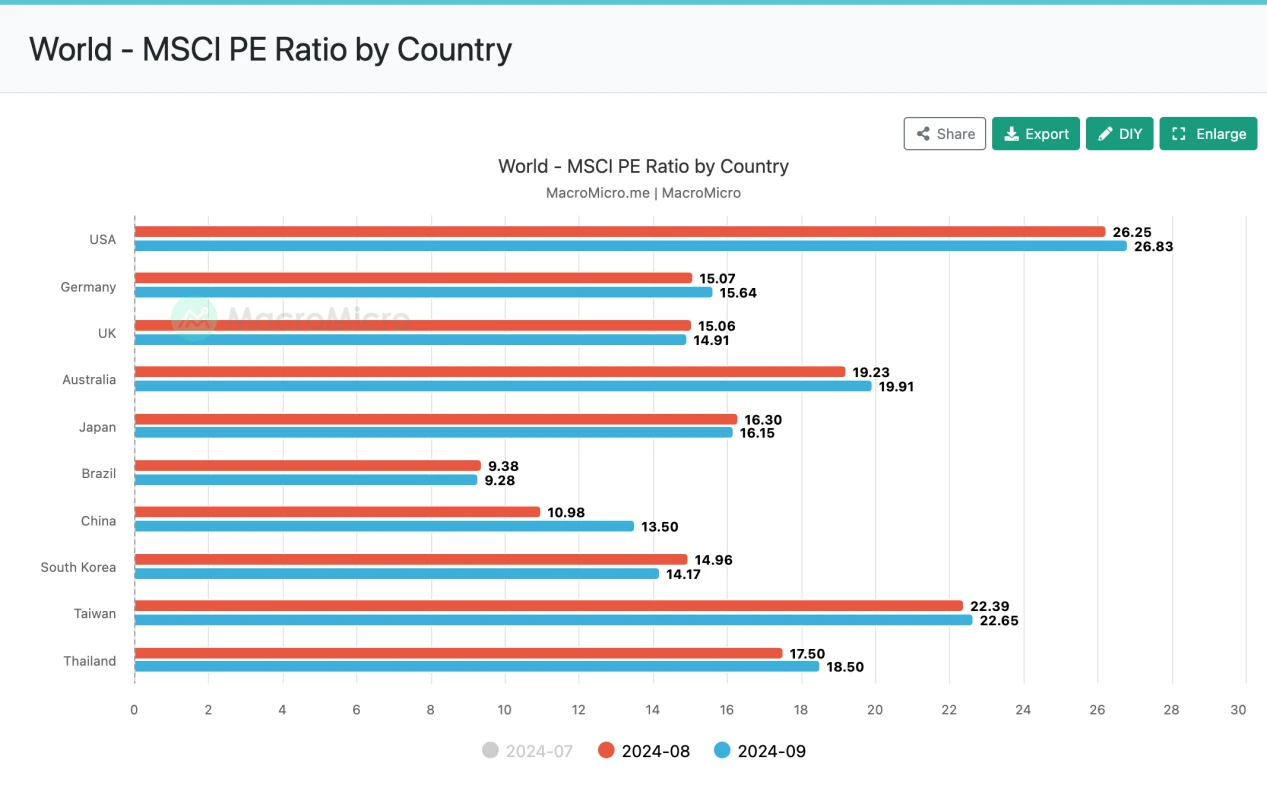Click Australia's red 19.23 bar

click(490, 372)
